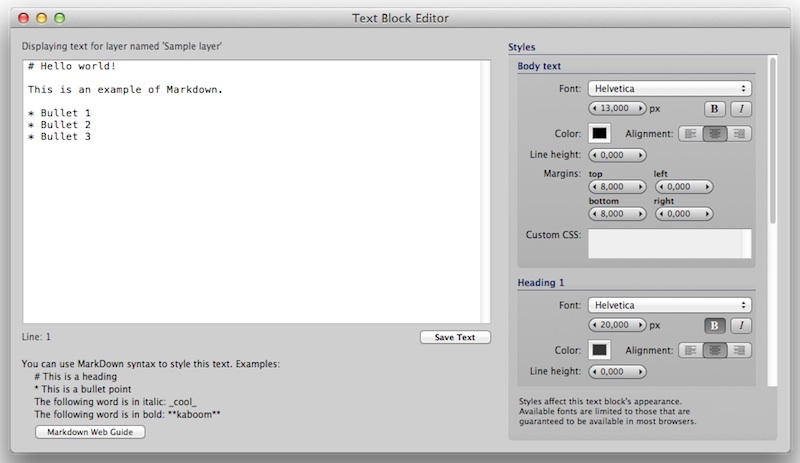
Task: Center-align Heading 1 text
Action: pos(715,350)
